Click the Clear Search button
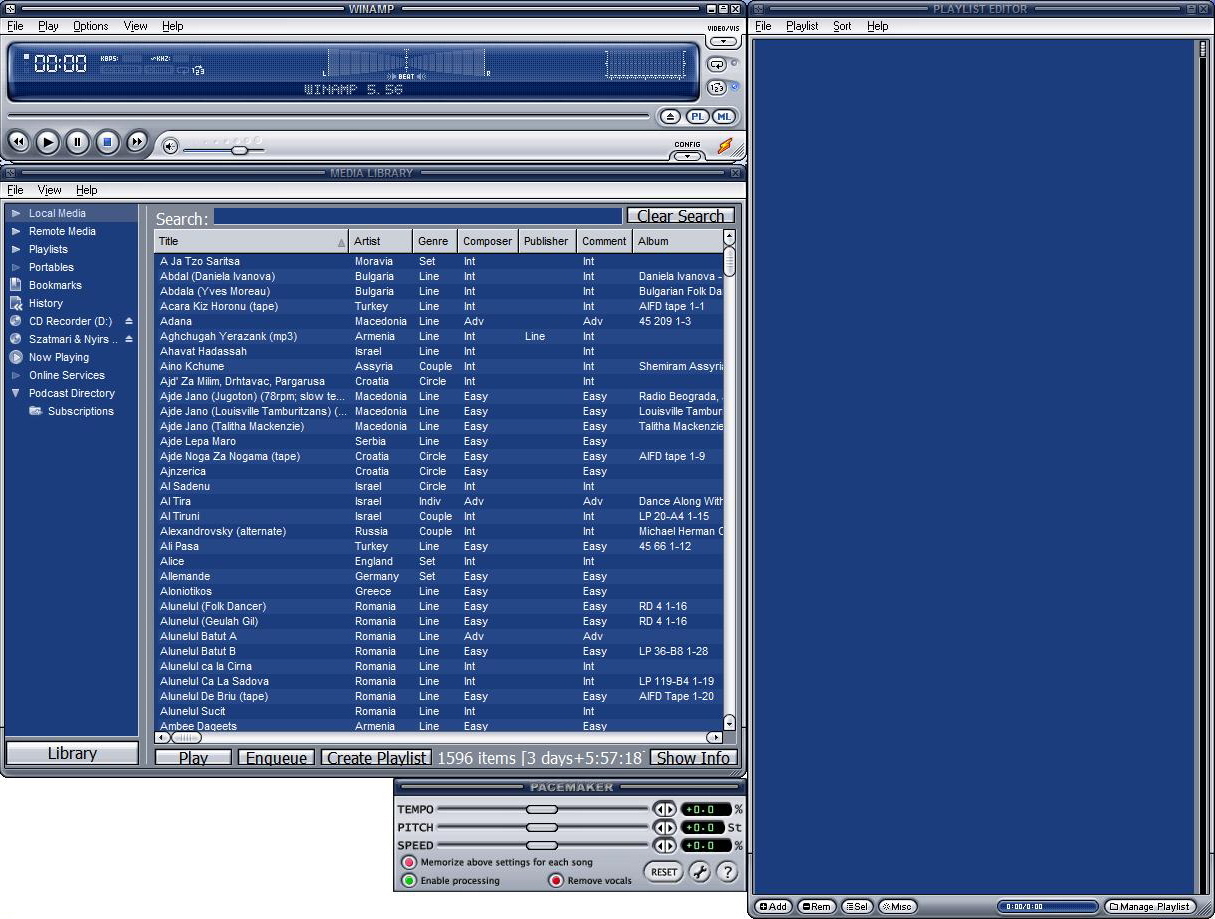This screenshot has width=1215, height=919. (680, 215)
